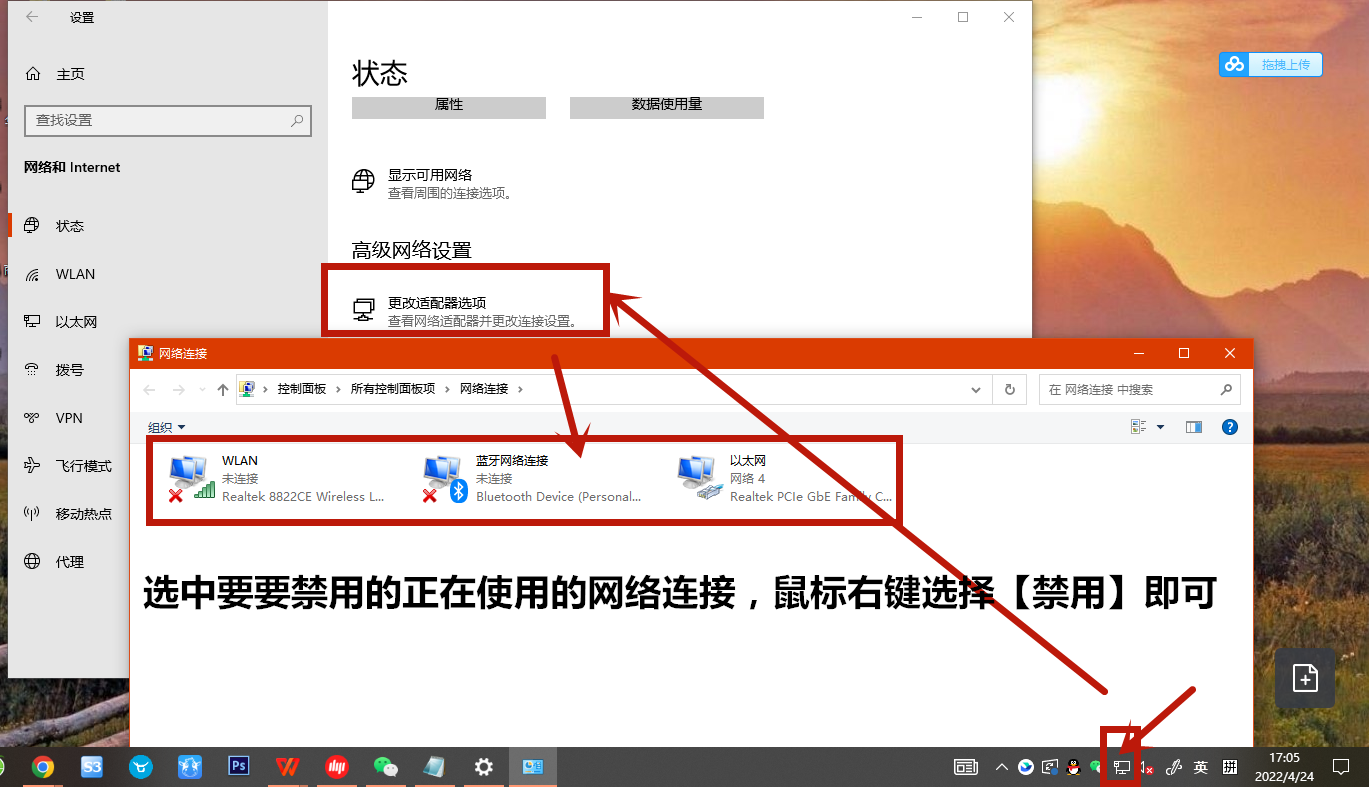Open the 组织 organize dropdown
The image size is (1369, 787).
coord(167,427)
